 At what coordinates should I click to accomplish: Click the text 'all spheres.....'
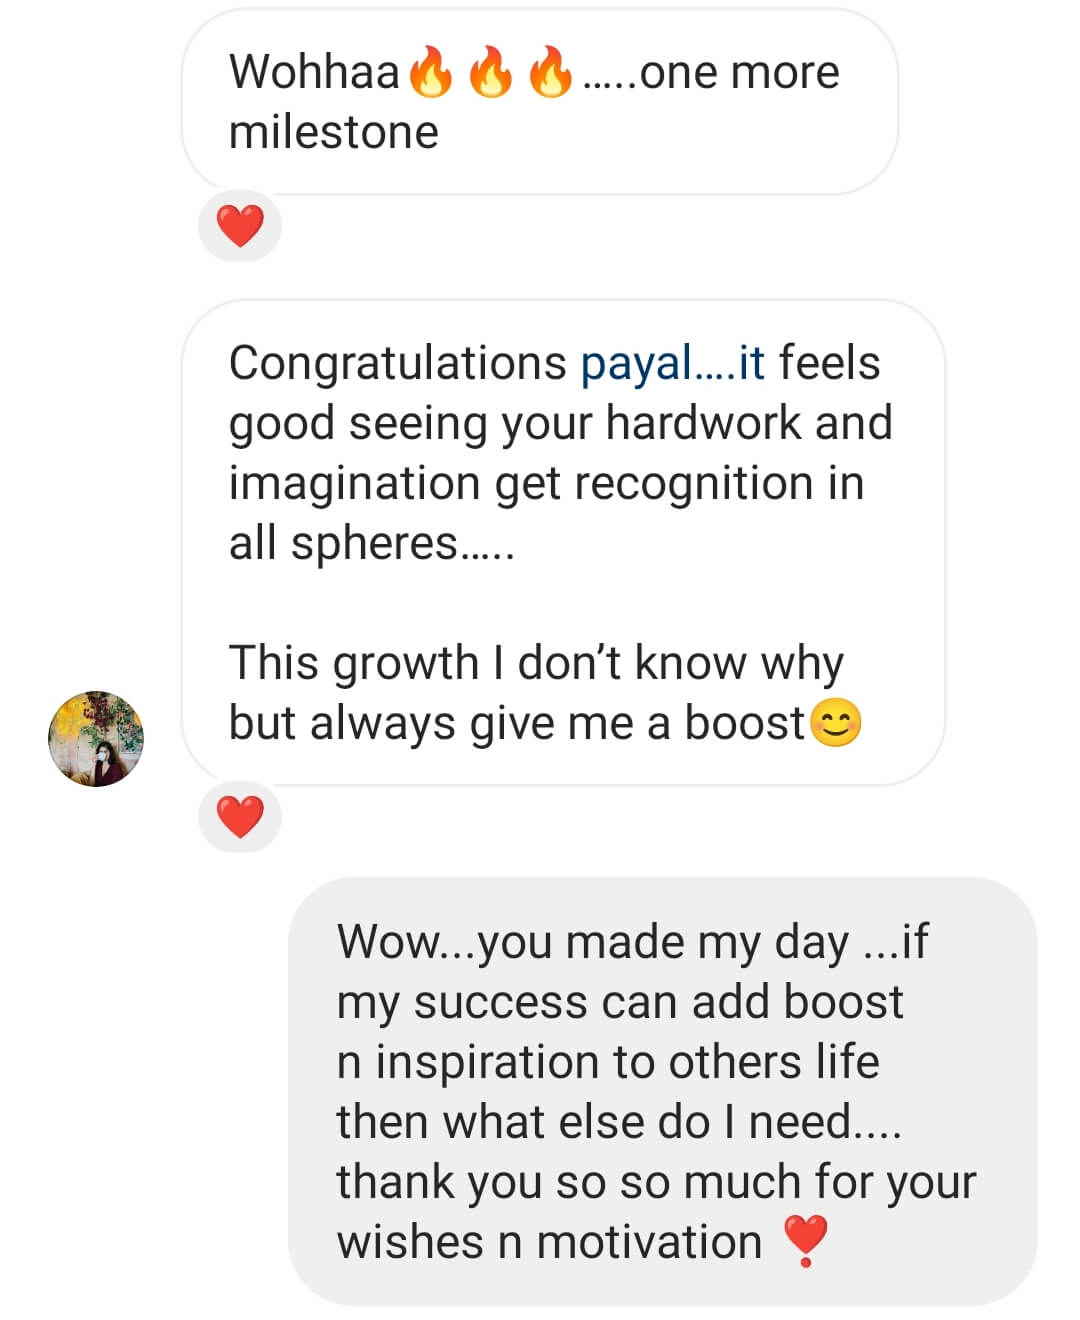(x=371, y=544)
